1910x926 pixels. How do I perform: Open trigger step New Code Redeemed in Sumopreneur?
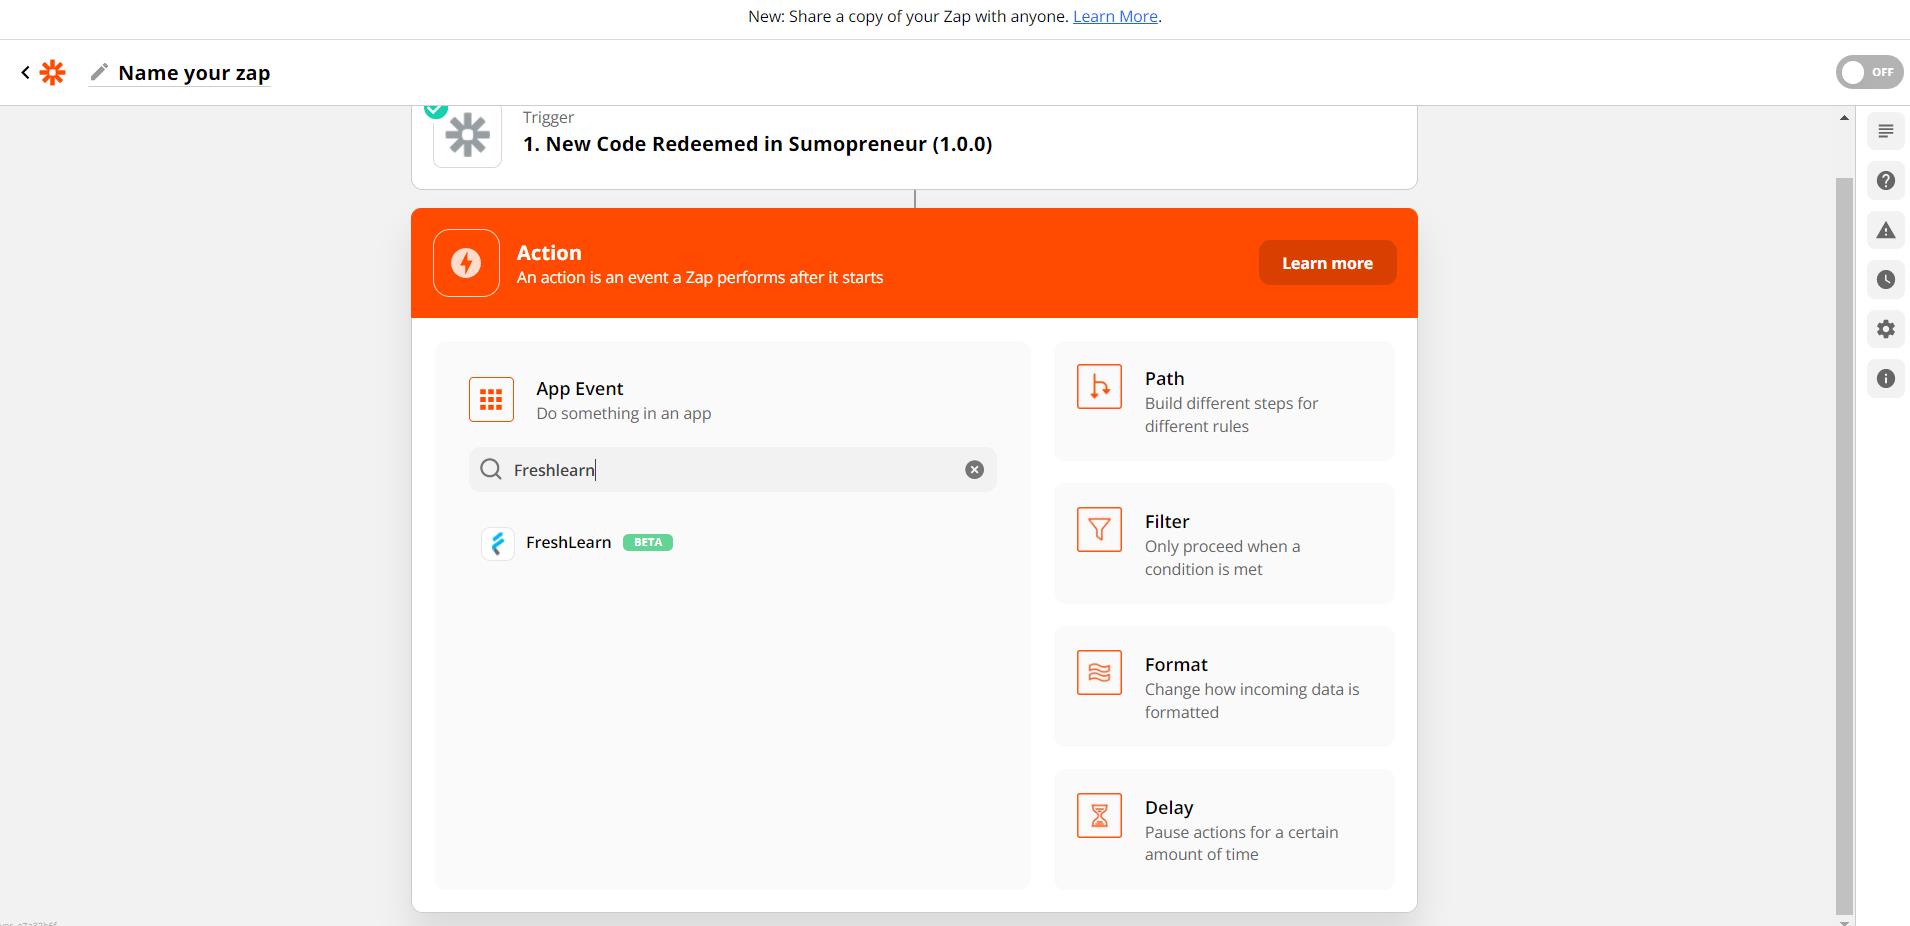coord(757,144)
